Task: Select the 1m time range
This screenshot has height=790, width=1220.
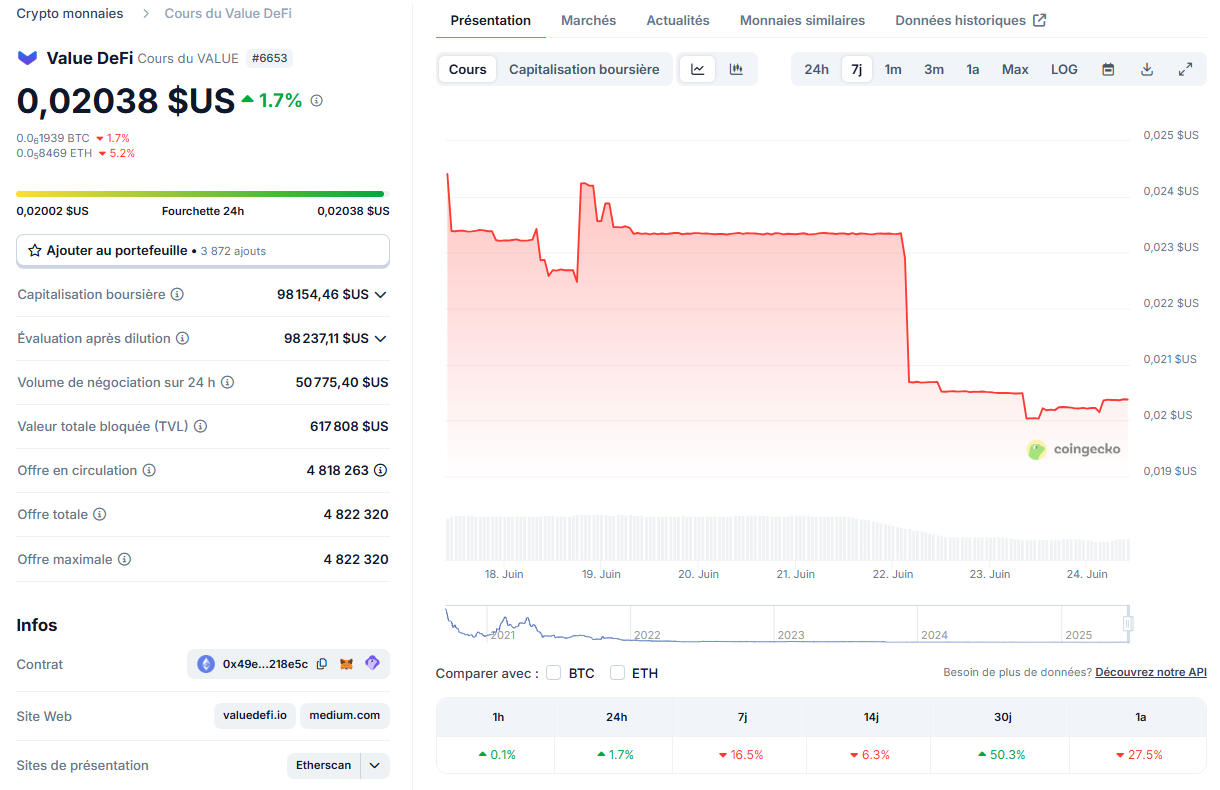Action: pos(893,69)
